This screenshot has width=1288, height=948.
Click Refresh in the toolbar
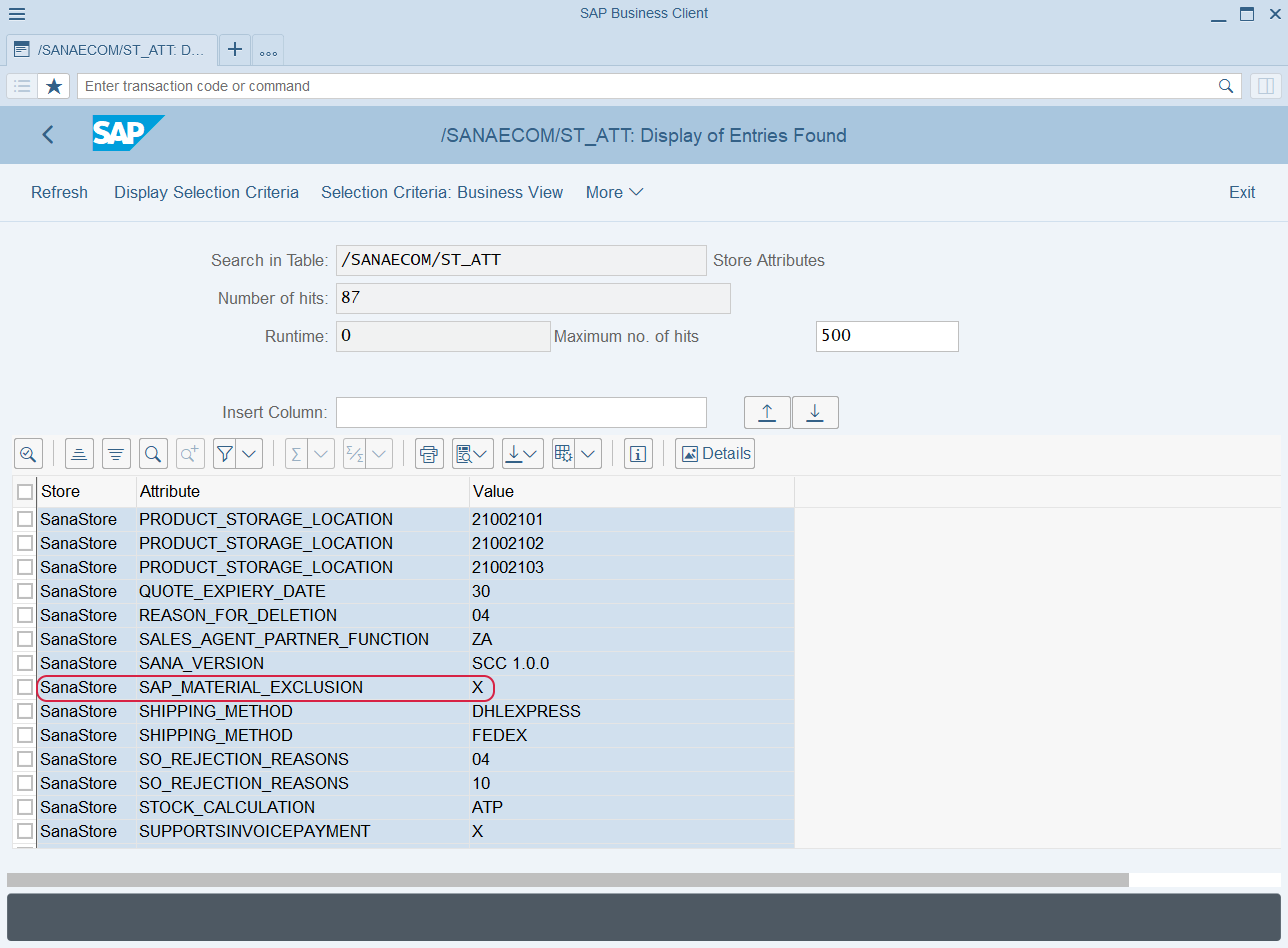pyautogui.click(x=59, y=192)
